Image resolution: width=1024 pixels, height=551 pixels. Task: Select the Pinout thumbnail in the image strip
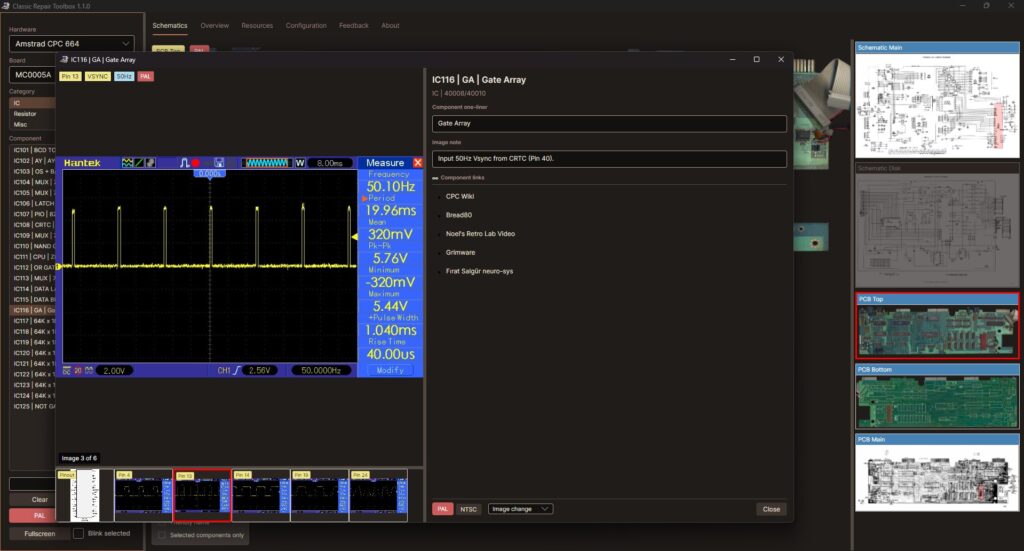point(85,496)
